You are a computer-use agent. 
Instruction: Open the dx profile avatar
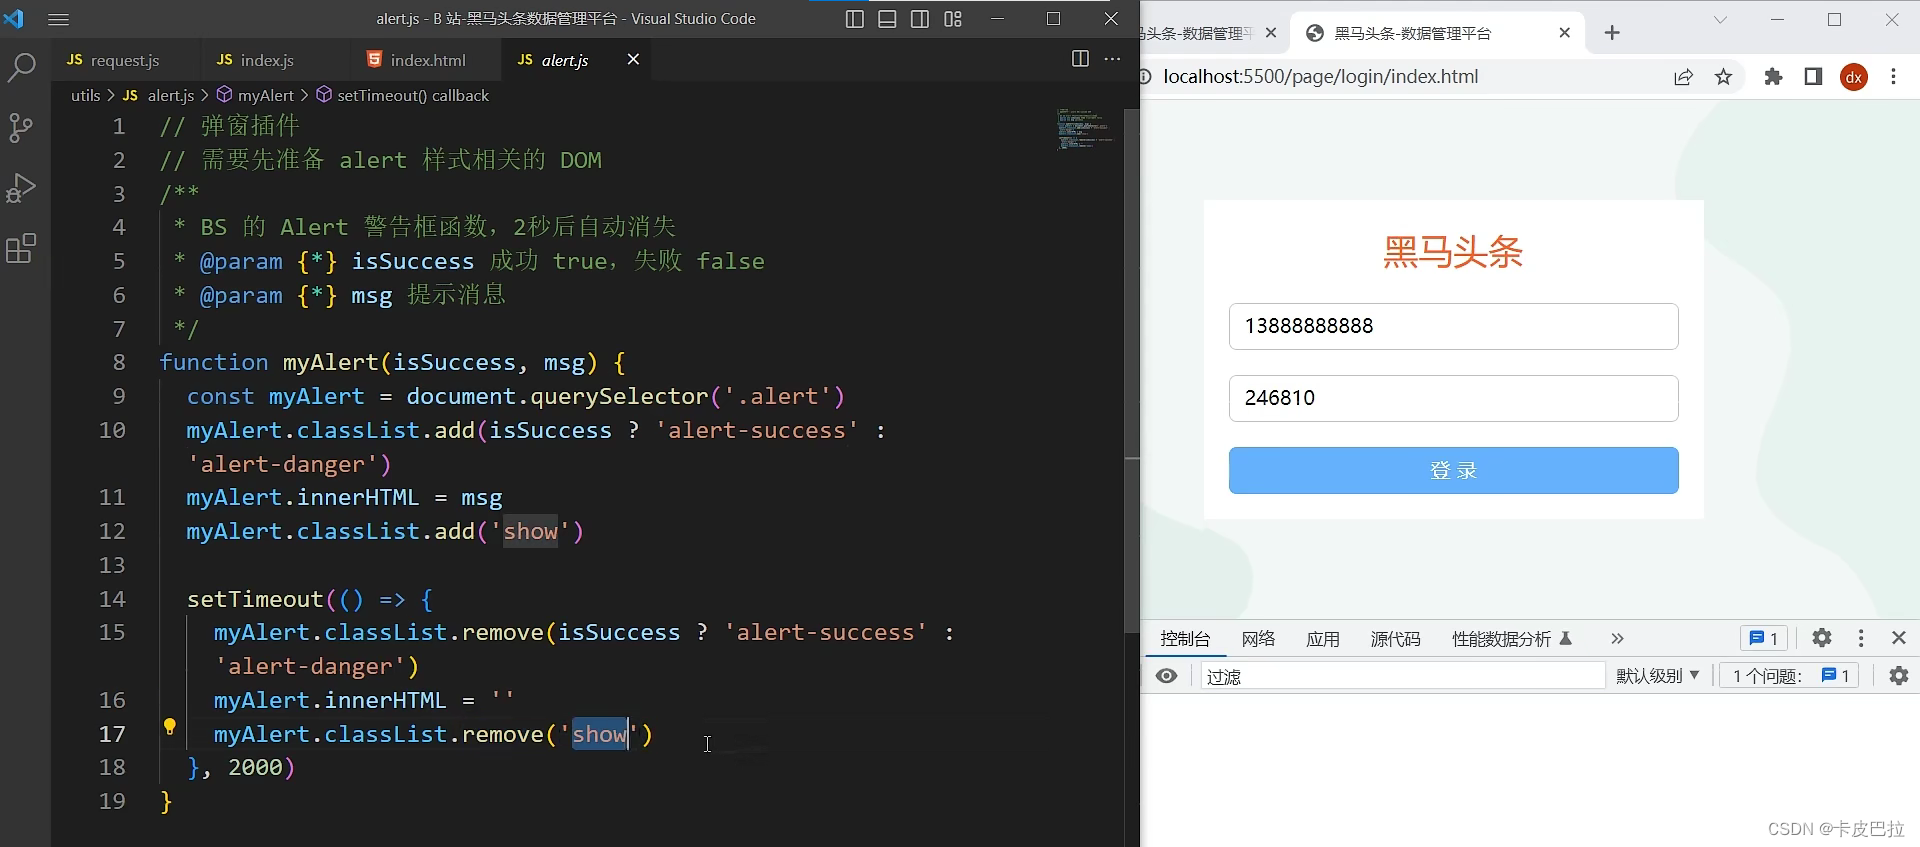(1854, 77)
